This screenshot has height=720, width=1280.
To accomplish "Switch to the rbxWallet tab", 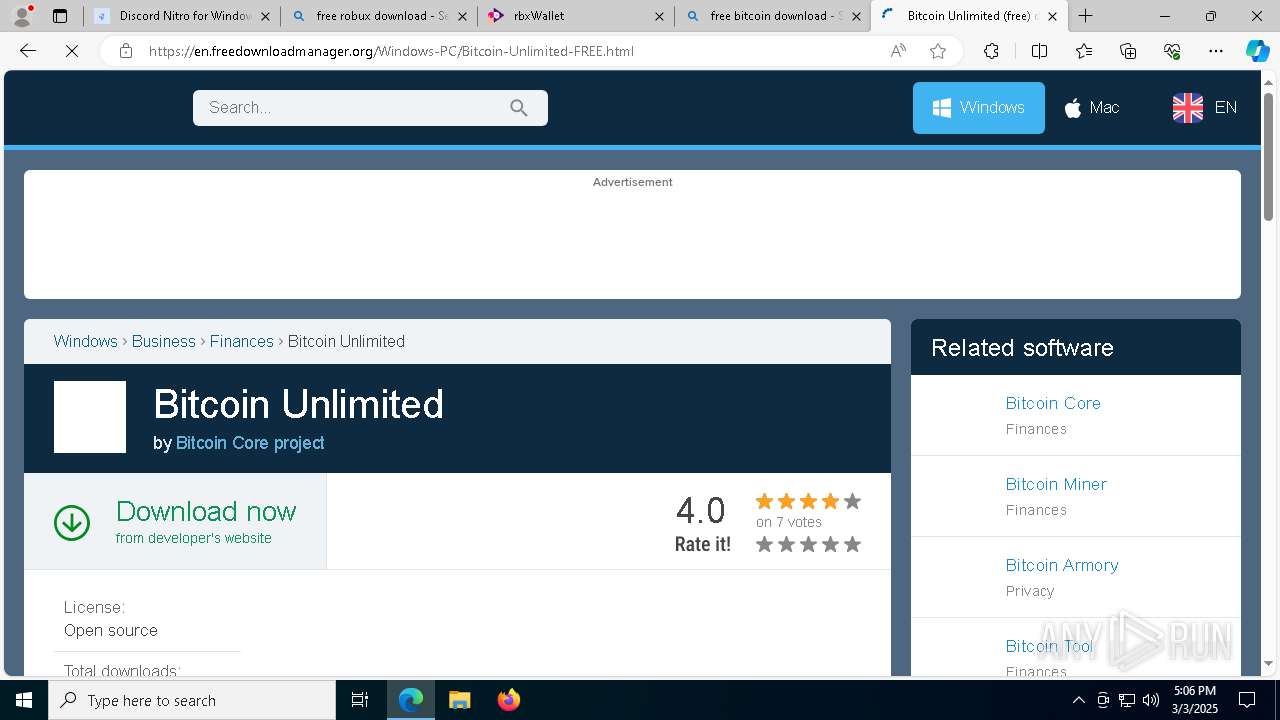I will pyautogui.click(x=575, y=16).
